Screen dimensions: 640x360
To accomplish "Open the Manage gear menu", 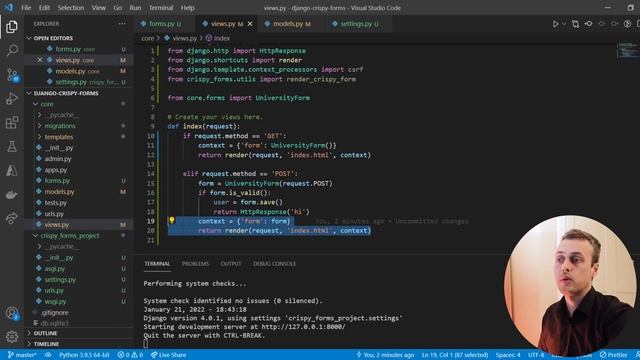I will (x=12, y=337).
